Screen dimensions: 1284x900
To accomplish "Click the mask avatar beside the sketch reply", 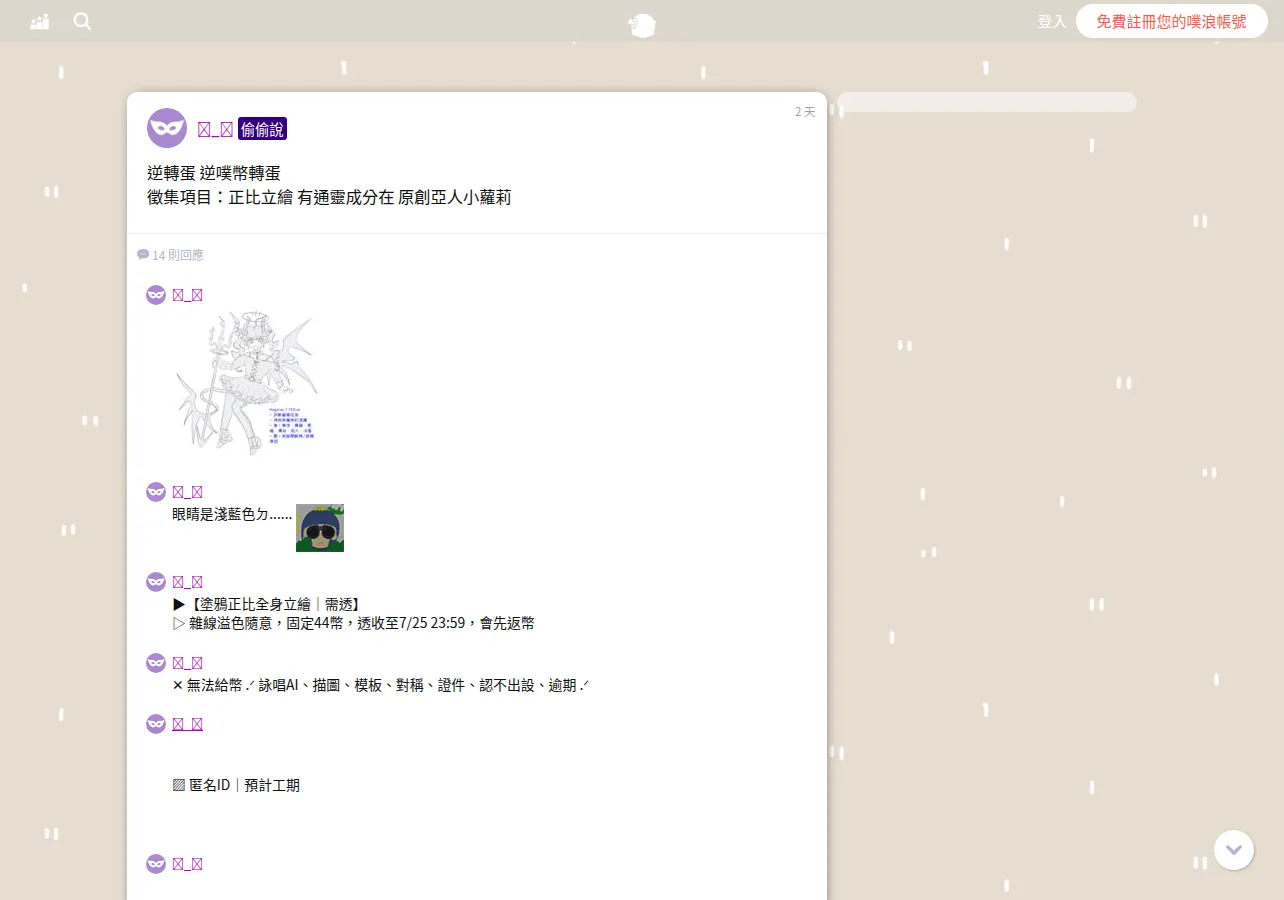I will 156,295.
